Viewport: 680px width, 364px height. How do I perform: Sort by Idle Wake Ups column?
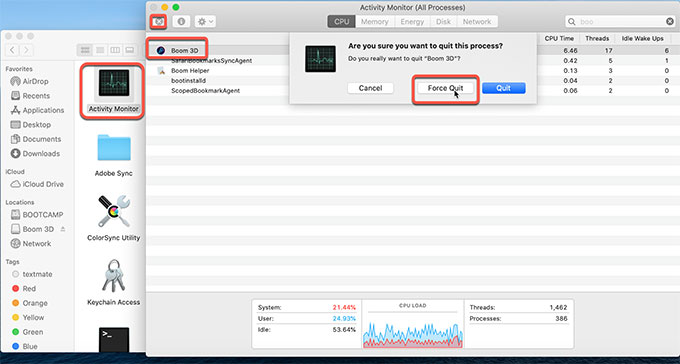[x=643, y=39]
